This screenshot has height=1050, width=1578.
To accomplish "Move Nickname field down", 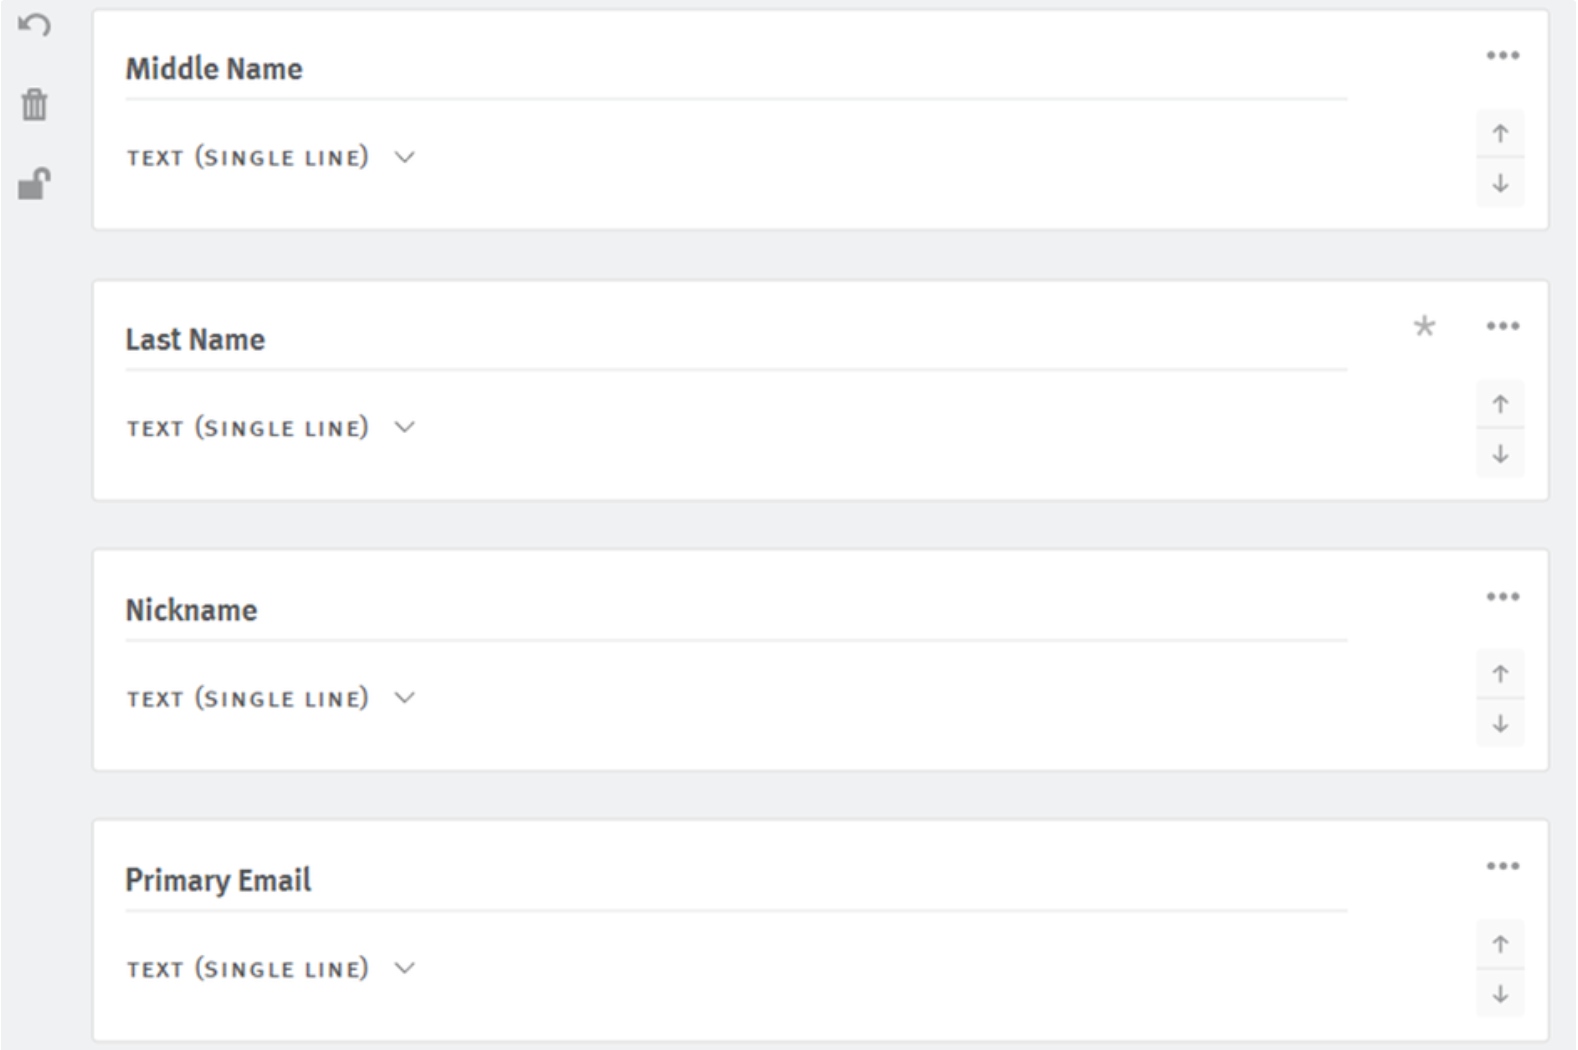I will [x=1500, y=724].
